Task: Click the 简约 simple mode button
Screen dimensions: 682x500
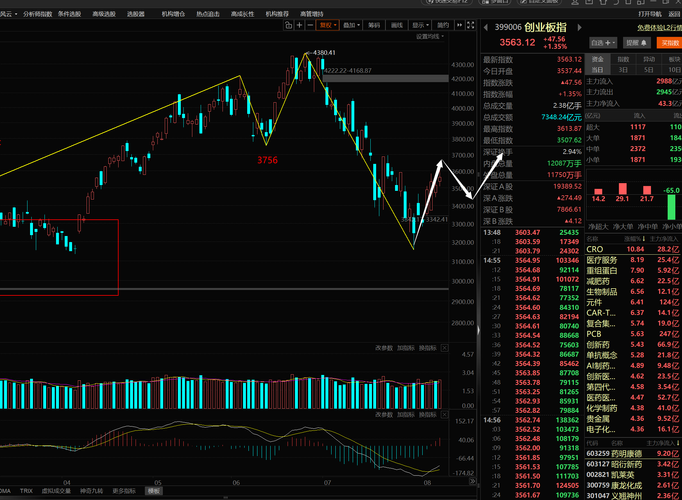Action: pos(443,25)
